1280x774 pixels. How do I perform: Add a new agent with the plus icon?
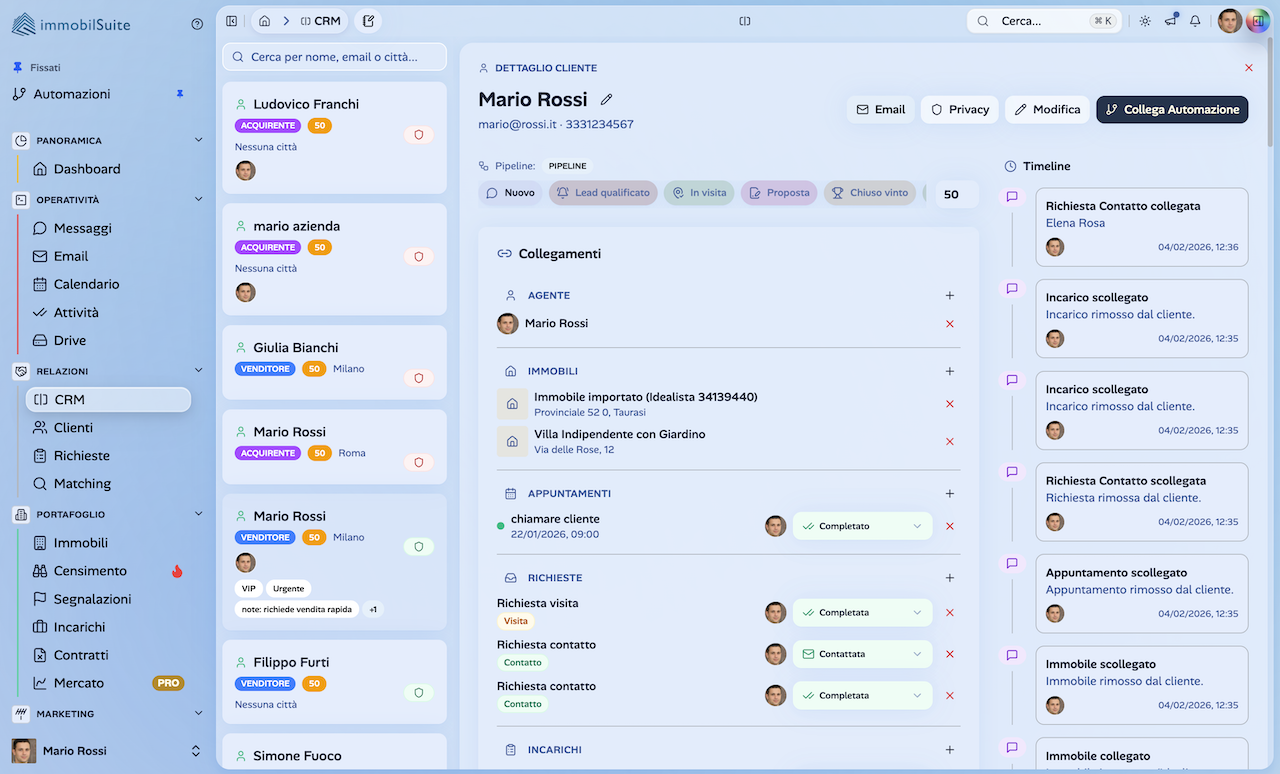949,295
